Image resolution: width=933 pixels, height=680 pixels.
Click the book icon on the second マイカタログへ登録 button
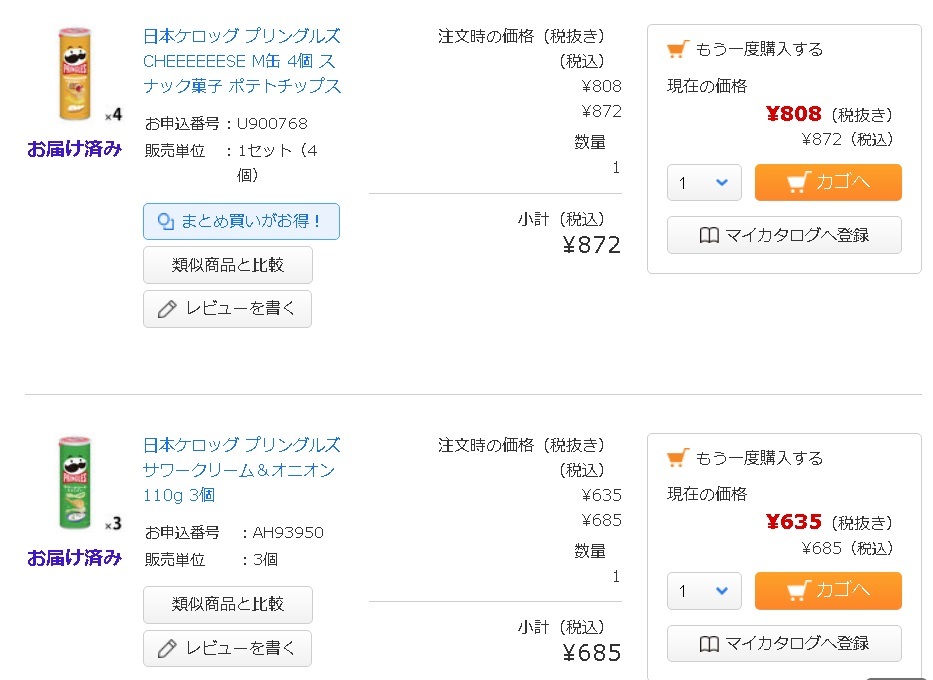(x=709, y=644)
